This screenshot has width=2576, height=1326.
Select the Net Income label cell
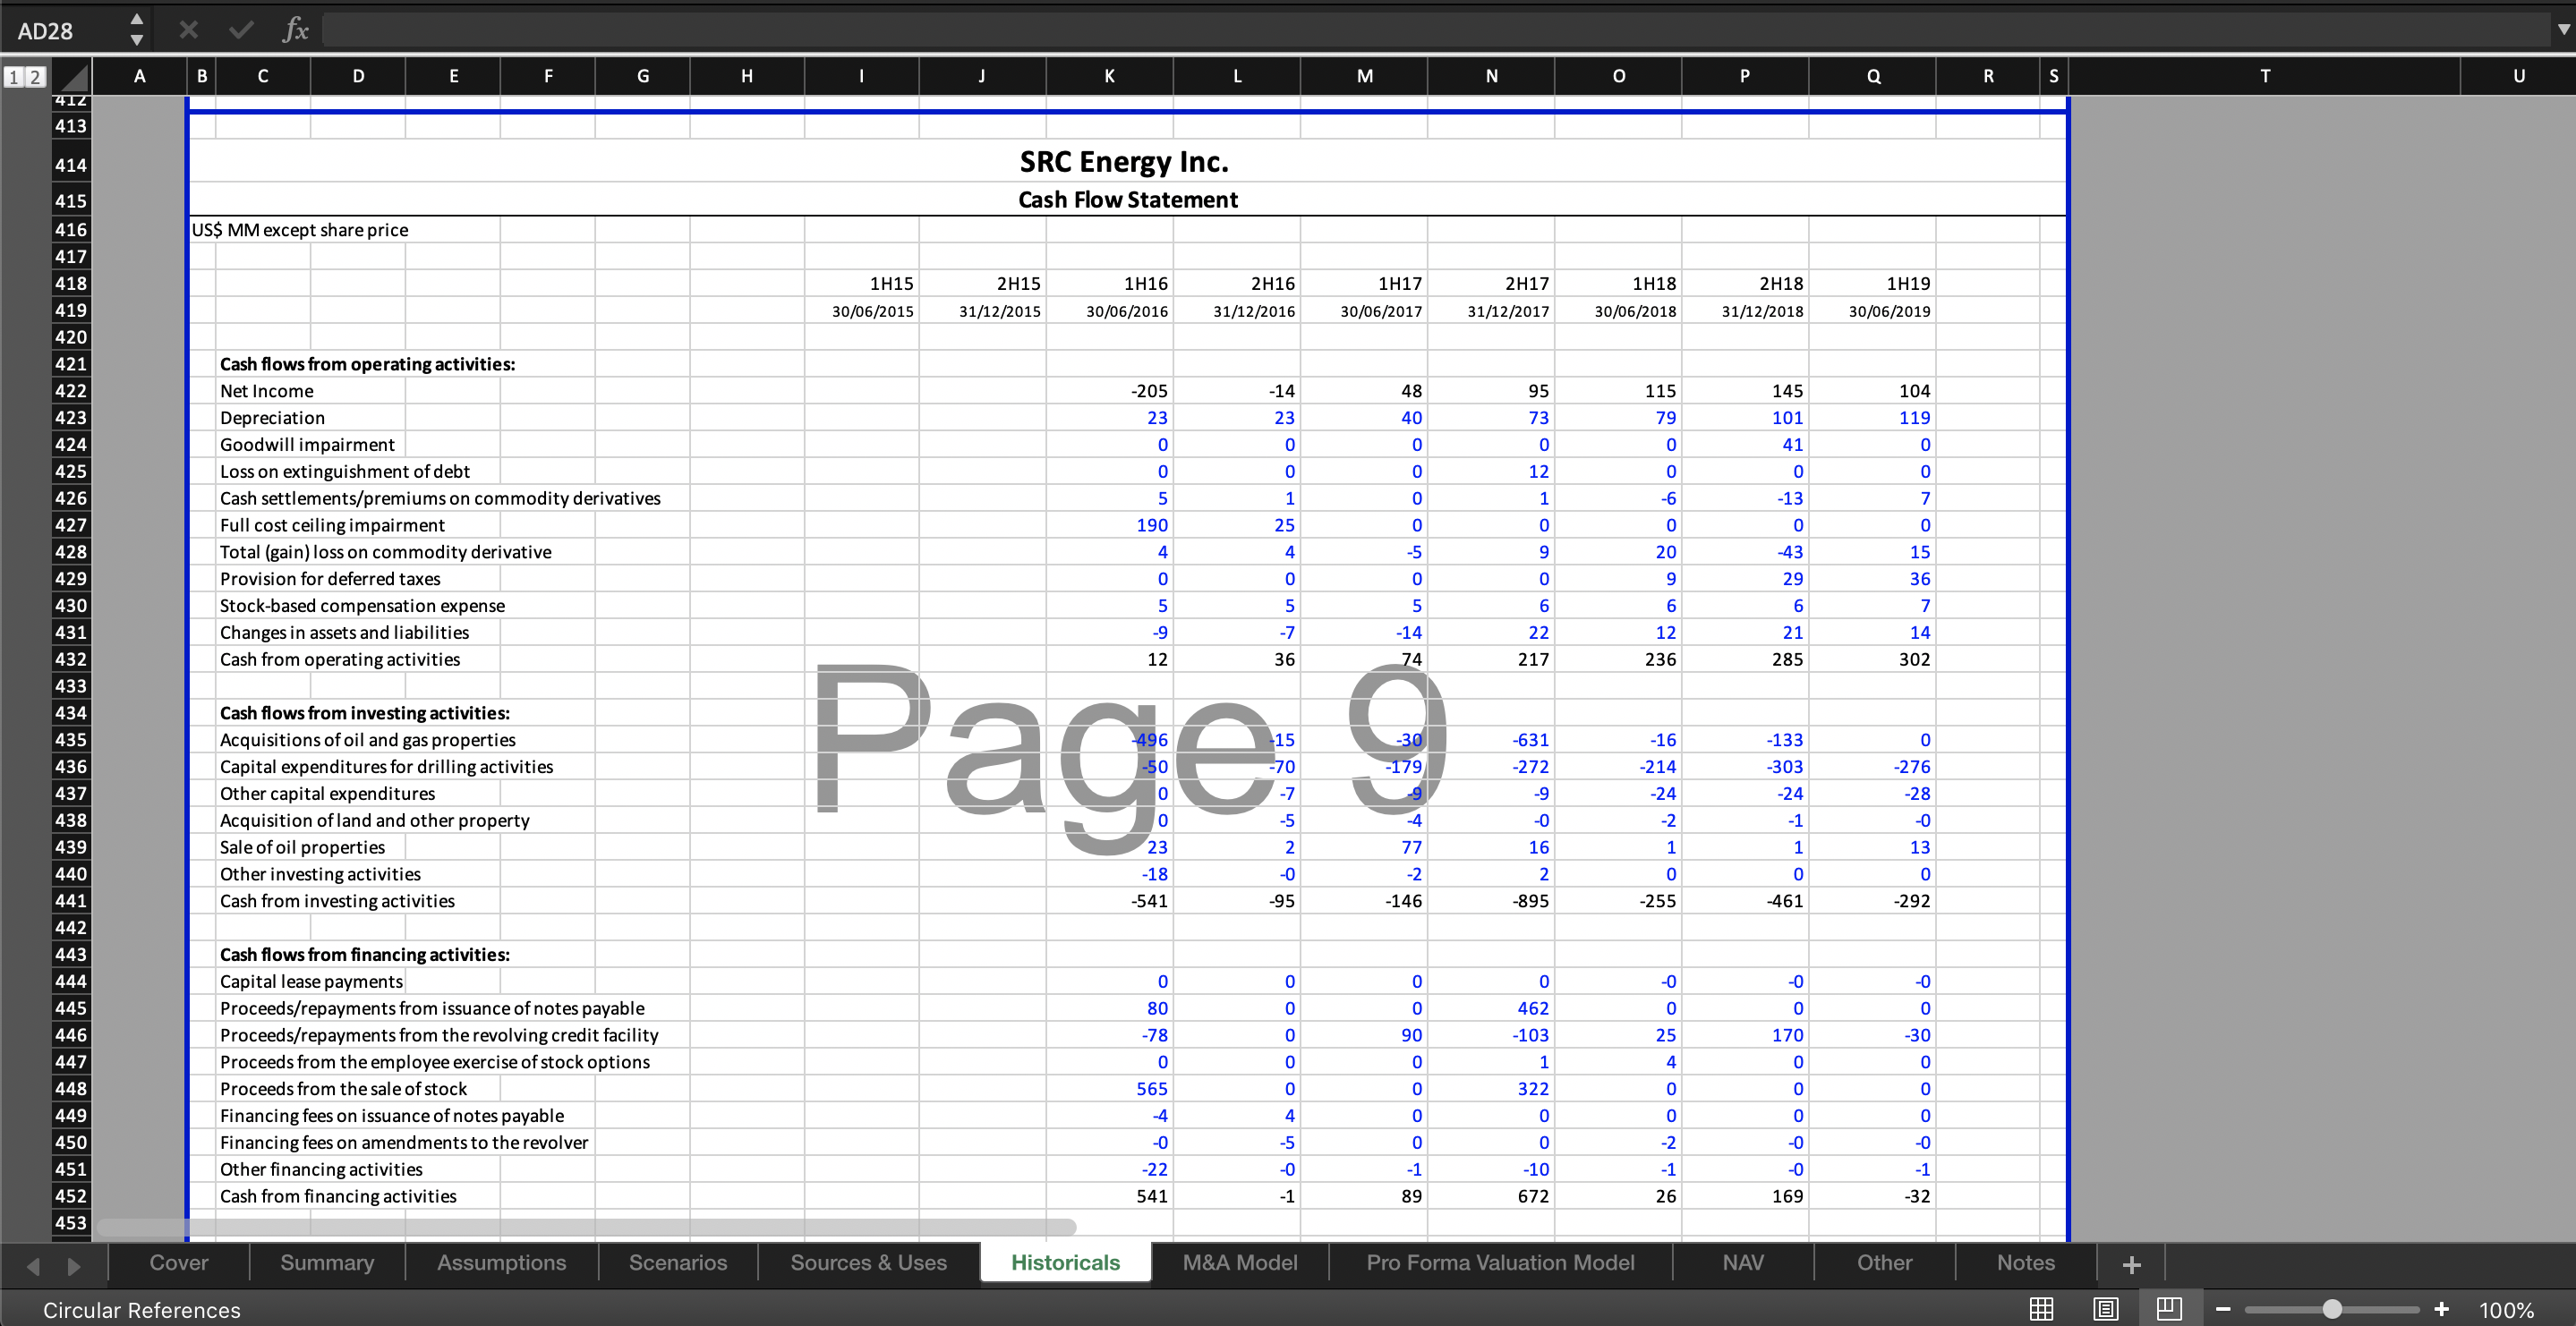pyautogui.click(x=266, y=391)
